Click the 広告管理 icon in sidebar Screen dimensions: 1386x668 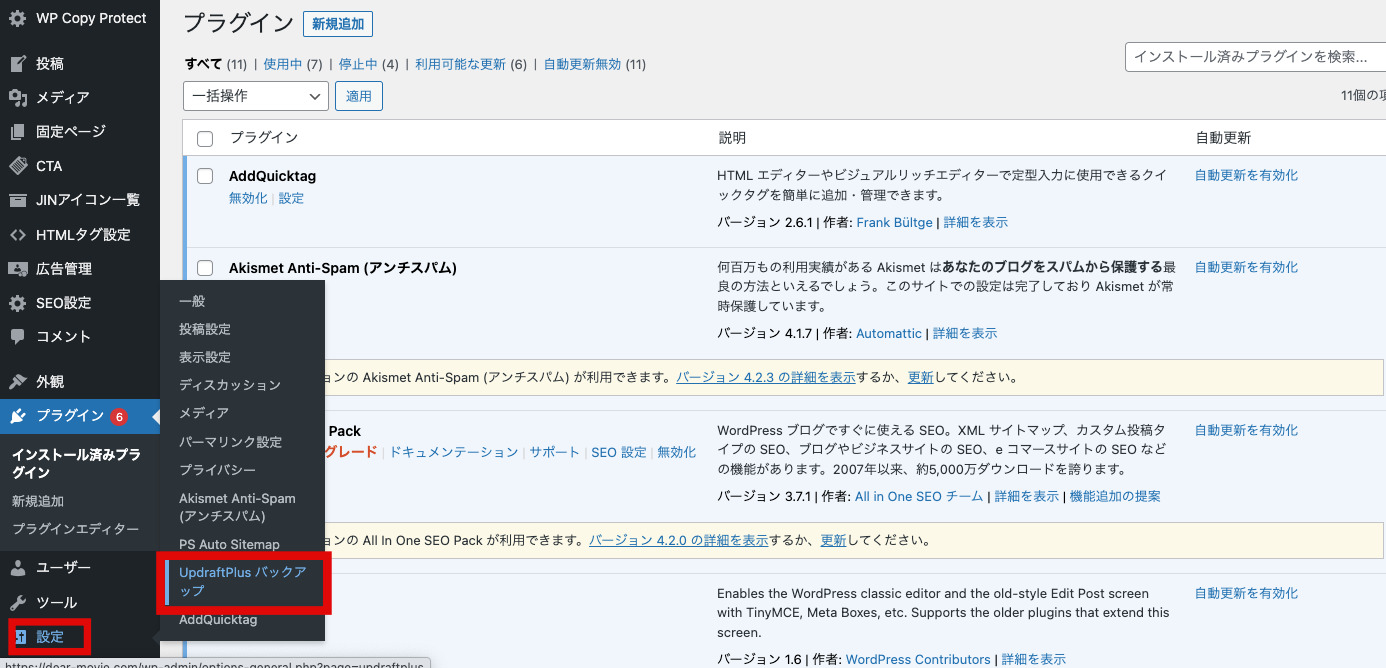click(x=18, y=269)
